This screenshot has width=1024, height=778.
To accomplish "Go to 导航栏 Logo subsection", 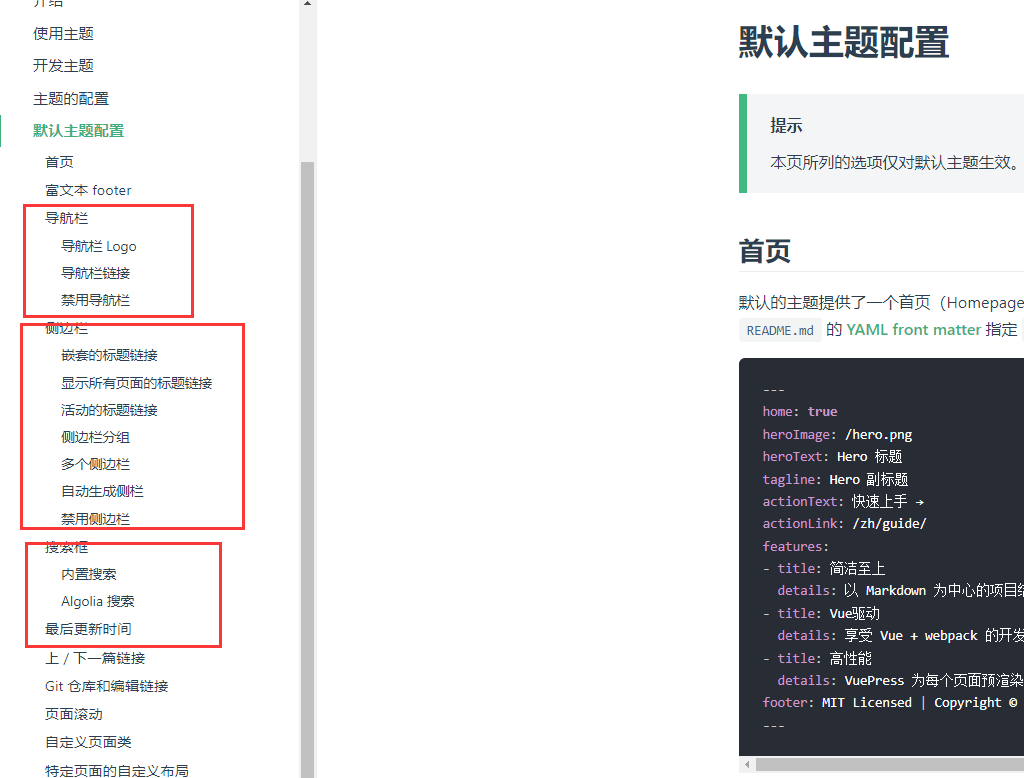I will (x=99, y=246).
